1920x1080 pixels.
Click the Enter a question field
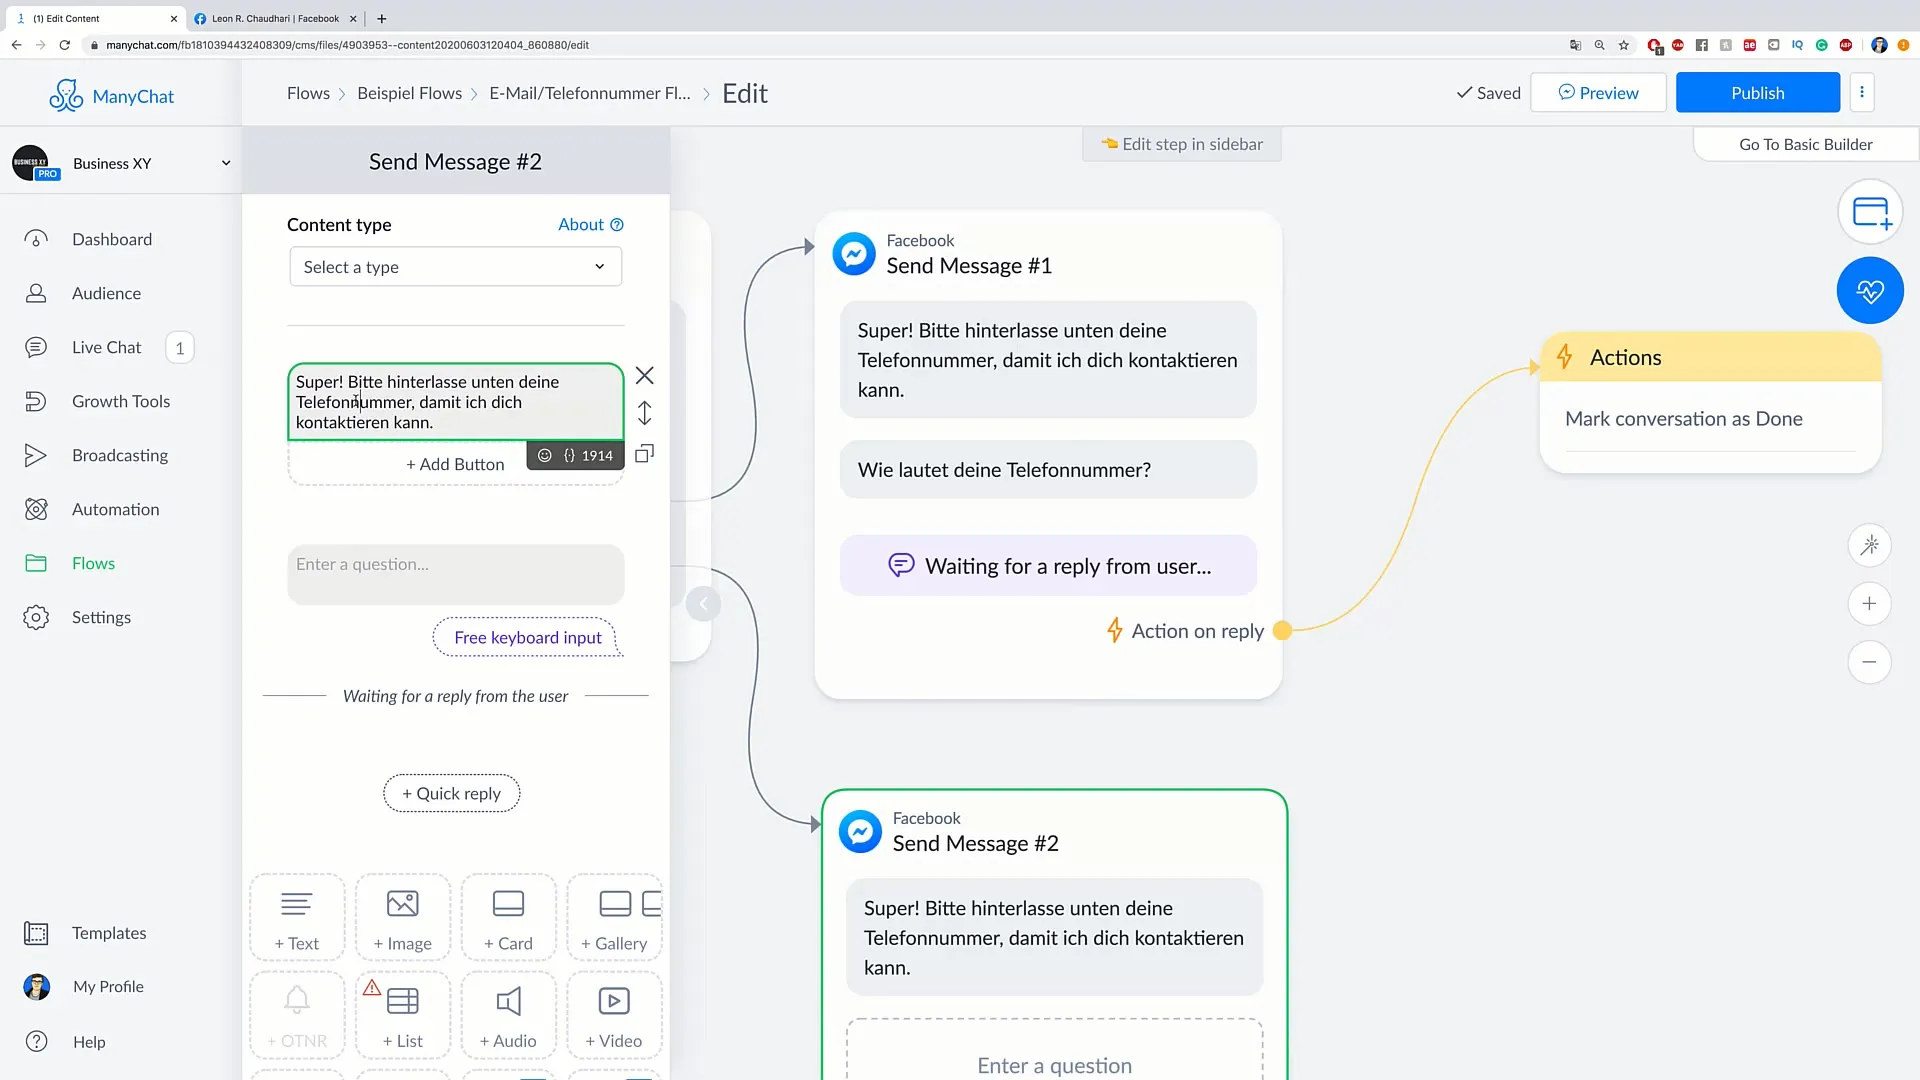pyautogui.click(x=455, y=574)
